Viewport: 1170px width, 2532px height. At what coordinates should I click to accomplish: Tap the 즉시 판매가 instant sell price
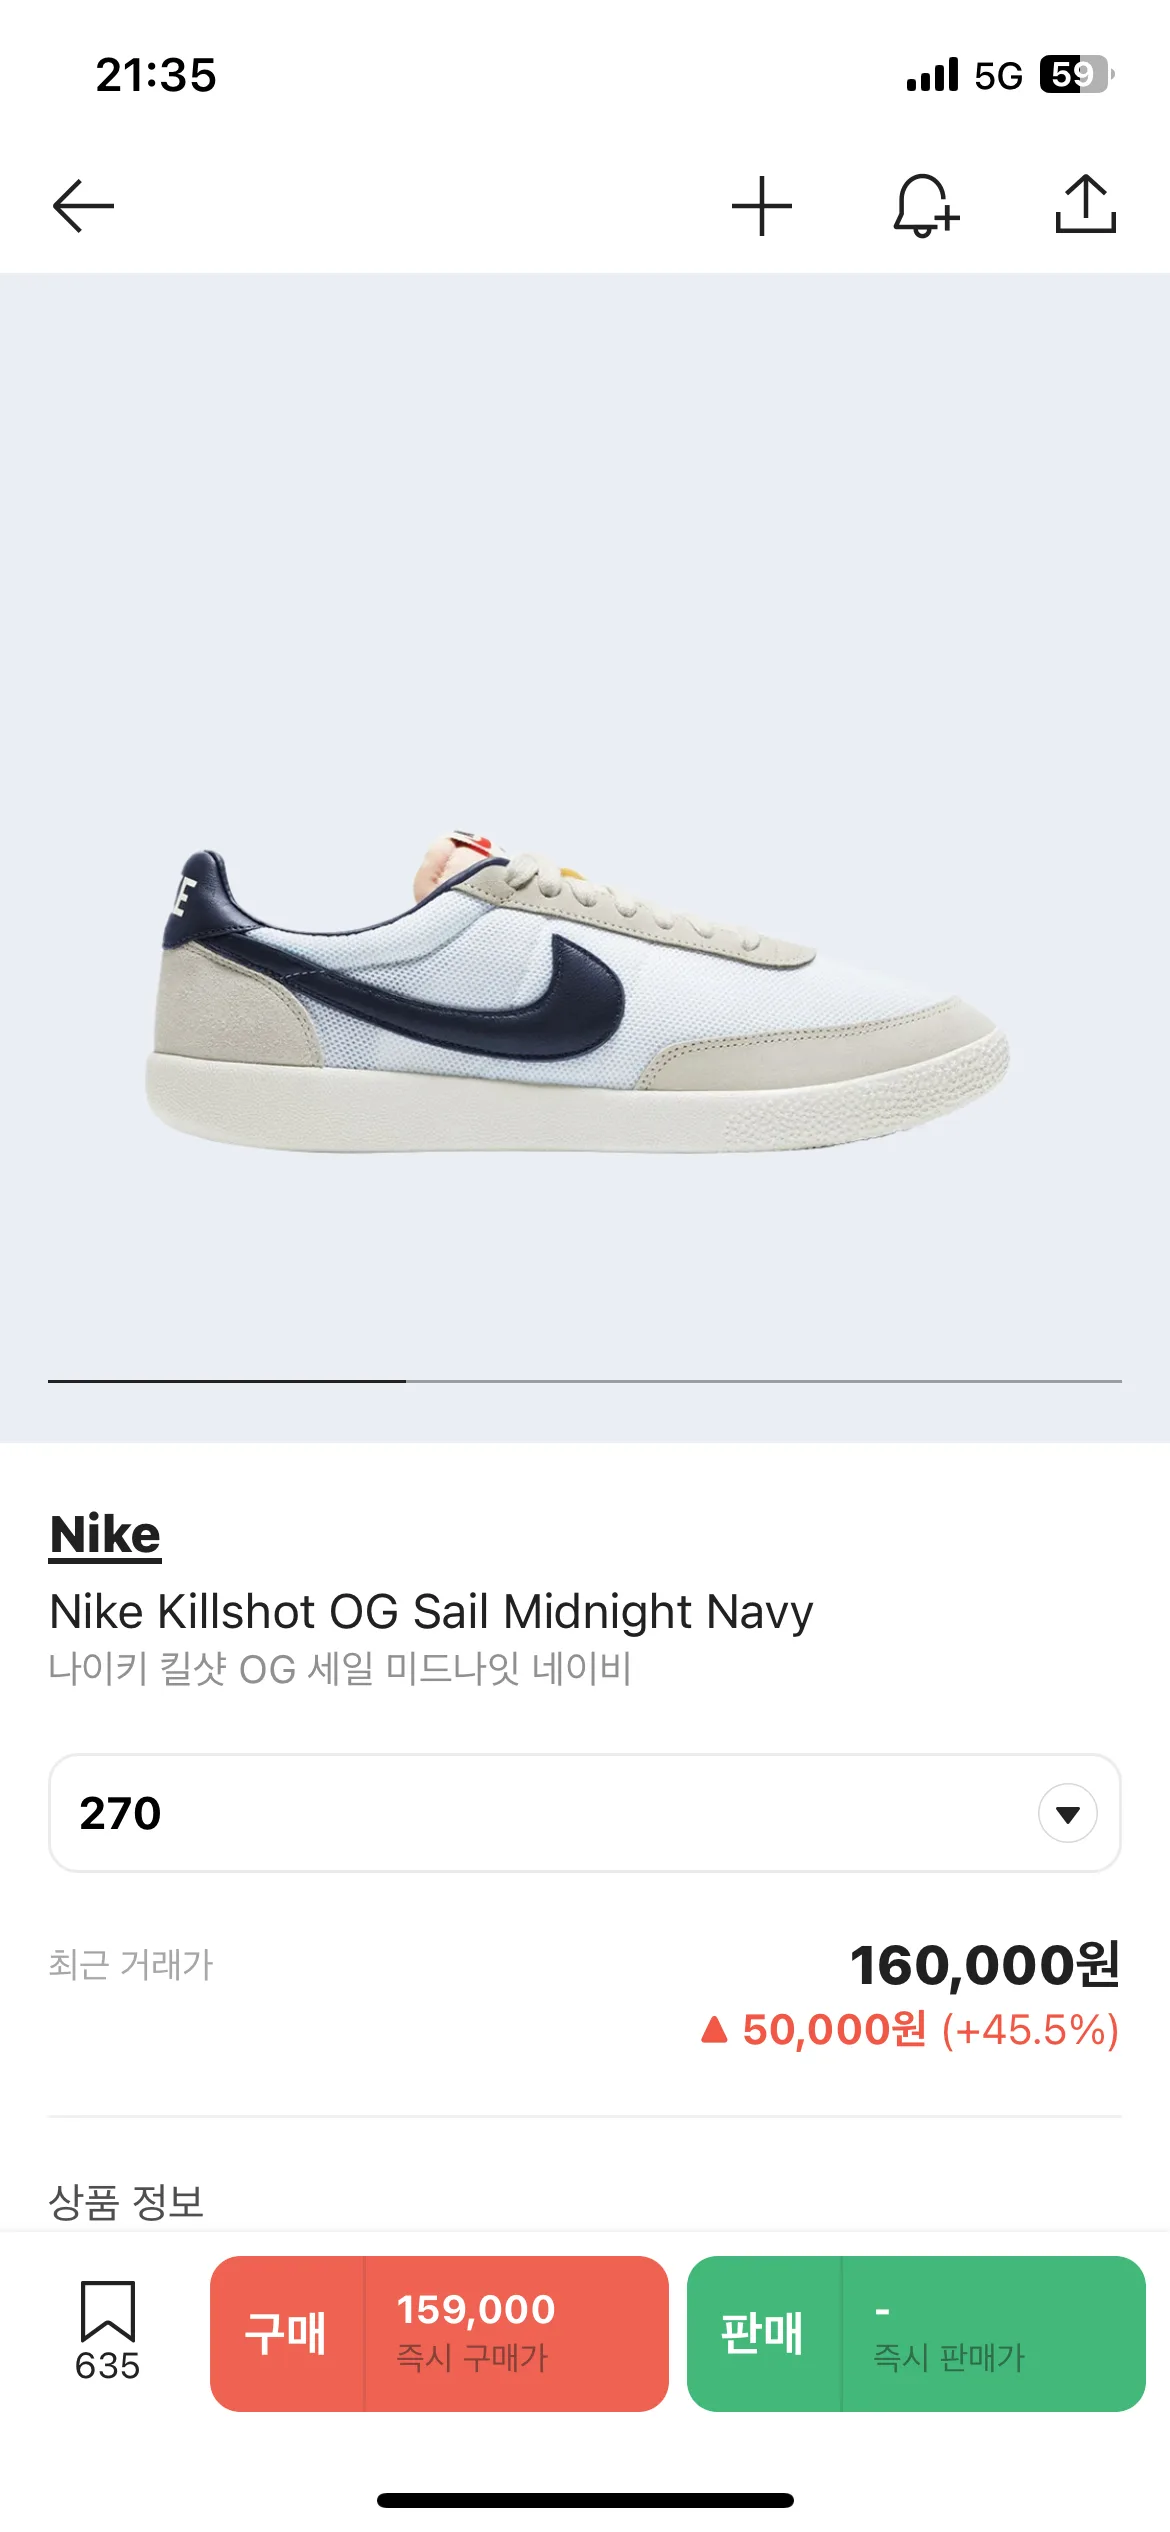point(949,2356)
